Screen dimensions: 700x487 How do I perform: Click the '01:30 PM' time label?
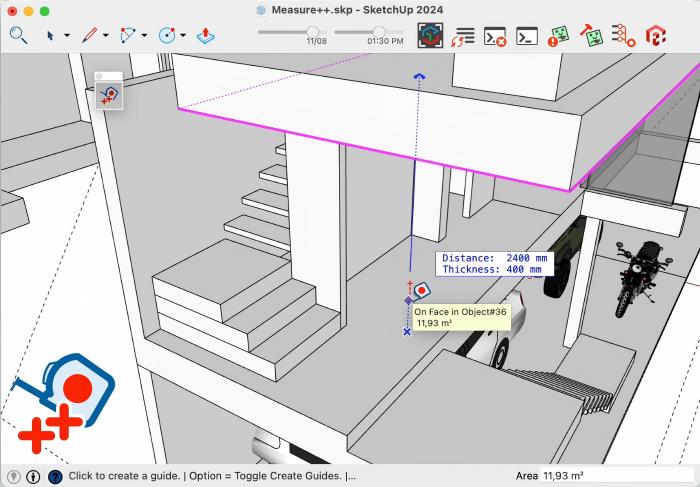[x=385, y=41]
